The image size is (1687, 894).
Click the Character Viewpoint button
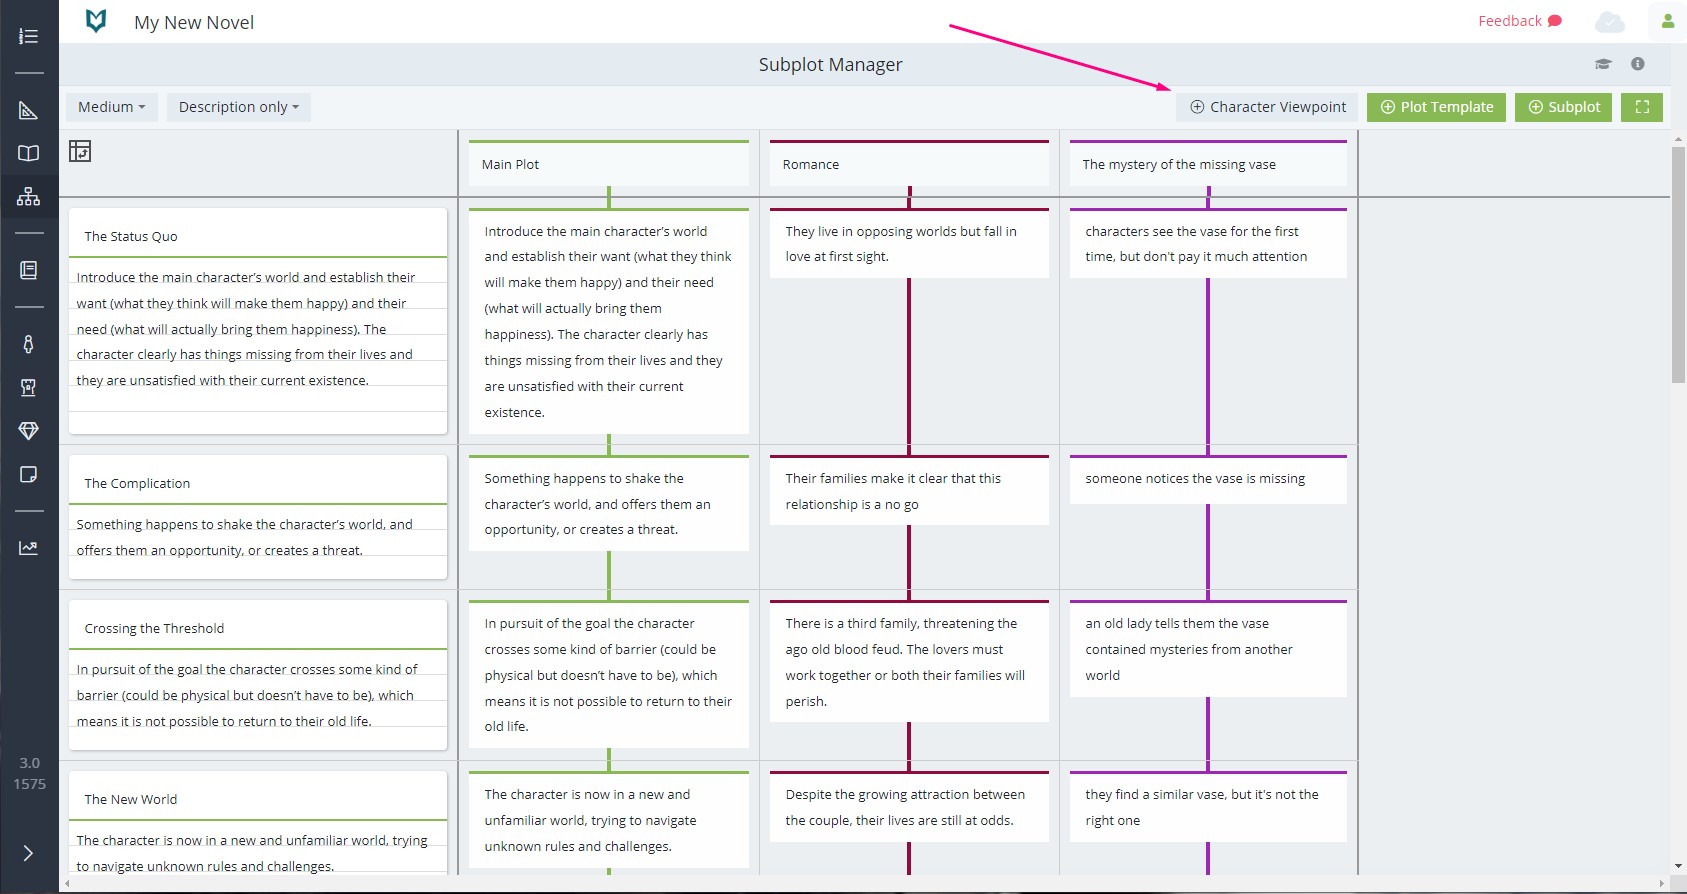1267,107
